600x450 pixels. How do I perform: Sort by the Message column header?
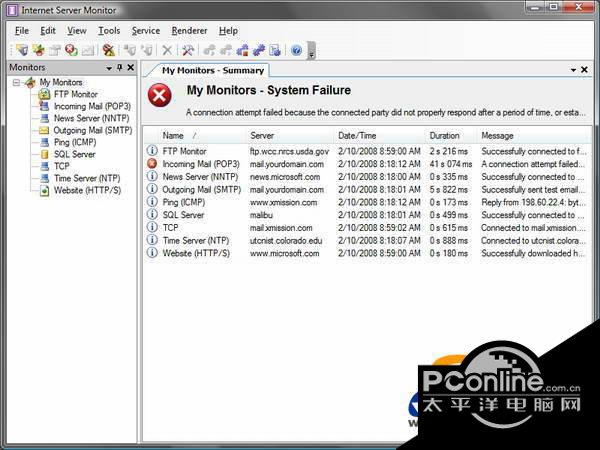[534, 135]
